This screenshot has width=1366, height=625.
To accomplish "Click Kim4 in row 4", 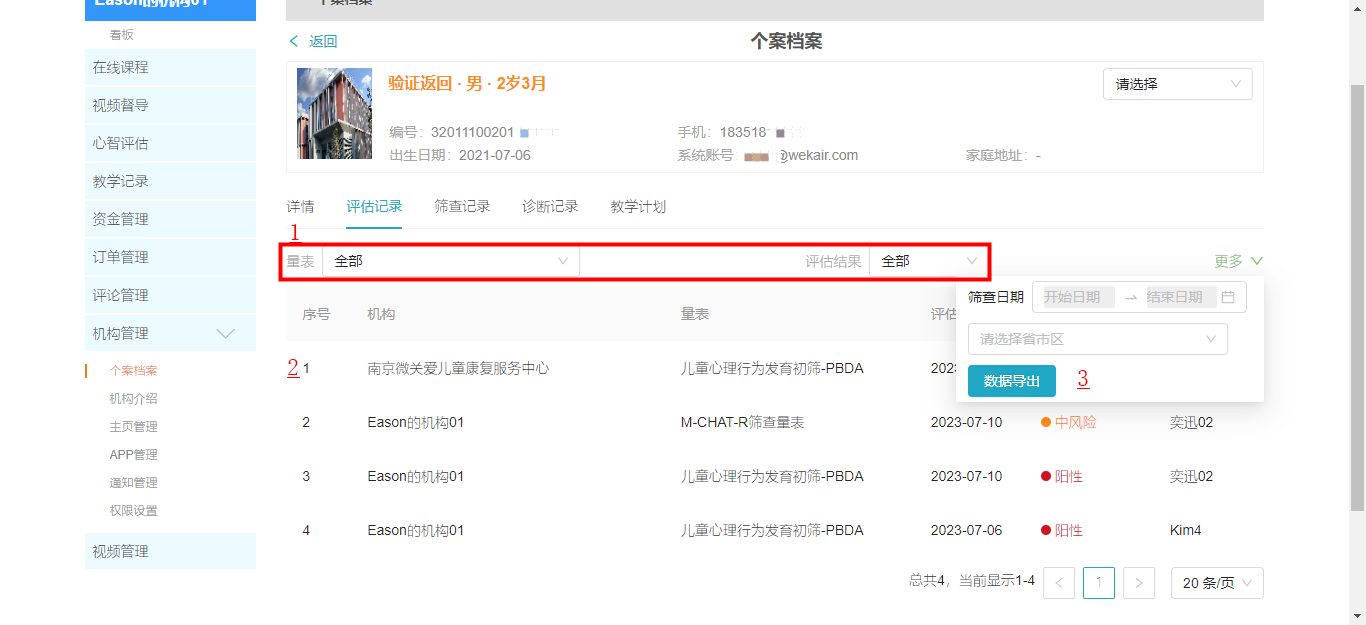I will point(1185,530).
